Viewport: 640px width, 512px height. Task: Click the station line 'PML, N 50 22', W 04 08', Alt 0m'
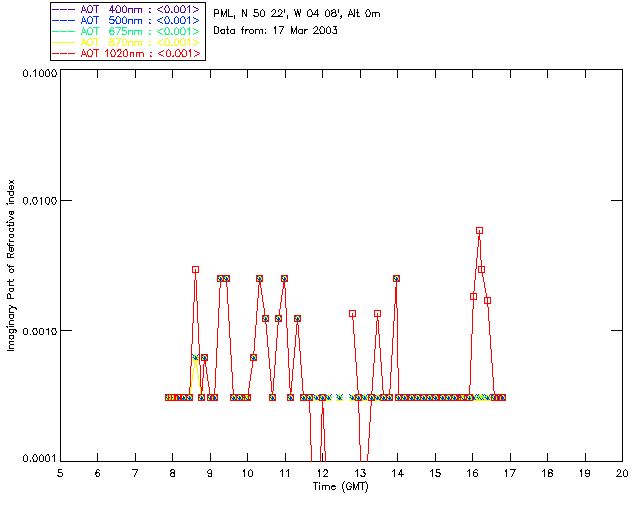297,14
